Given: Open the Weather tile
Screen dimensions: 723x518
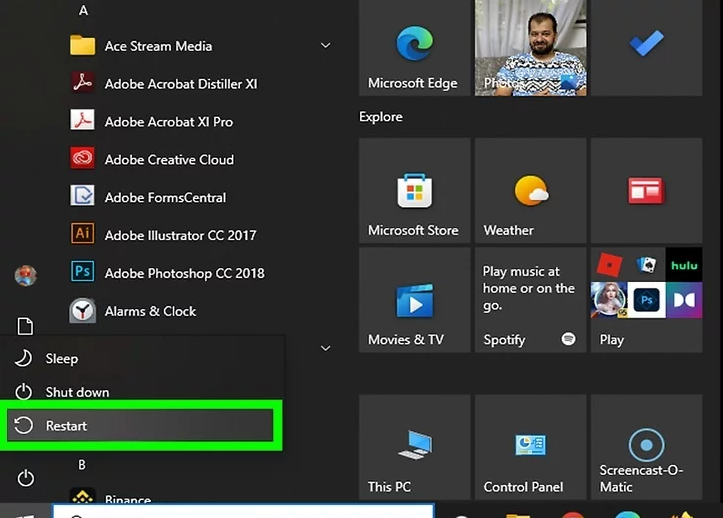Looking at the screenshot, I should pyautogui.click(x=530, y=193).
